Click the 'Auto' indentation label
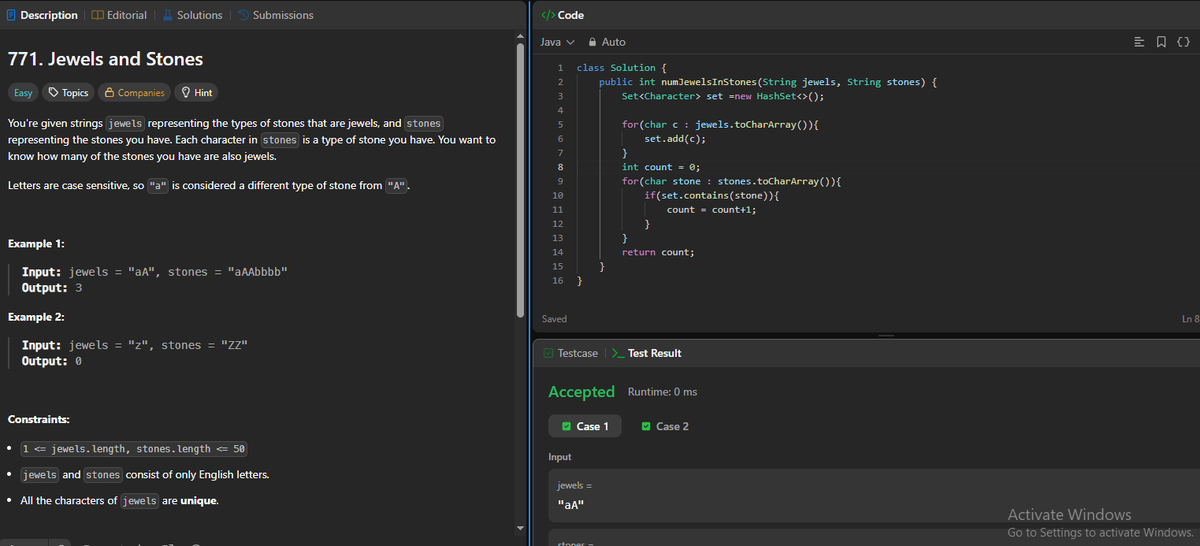The width and height of the screenshot is (1200, 546). point(614,42)
